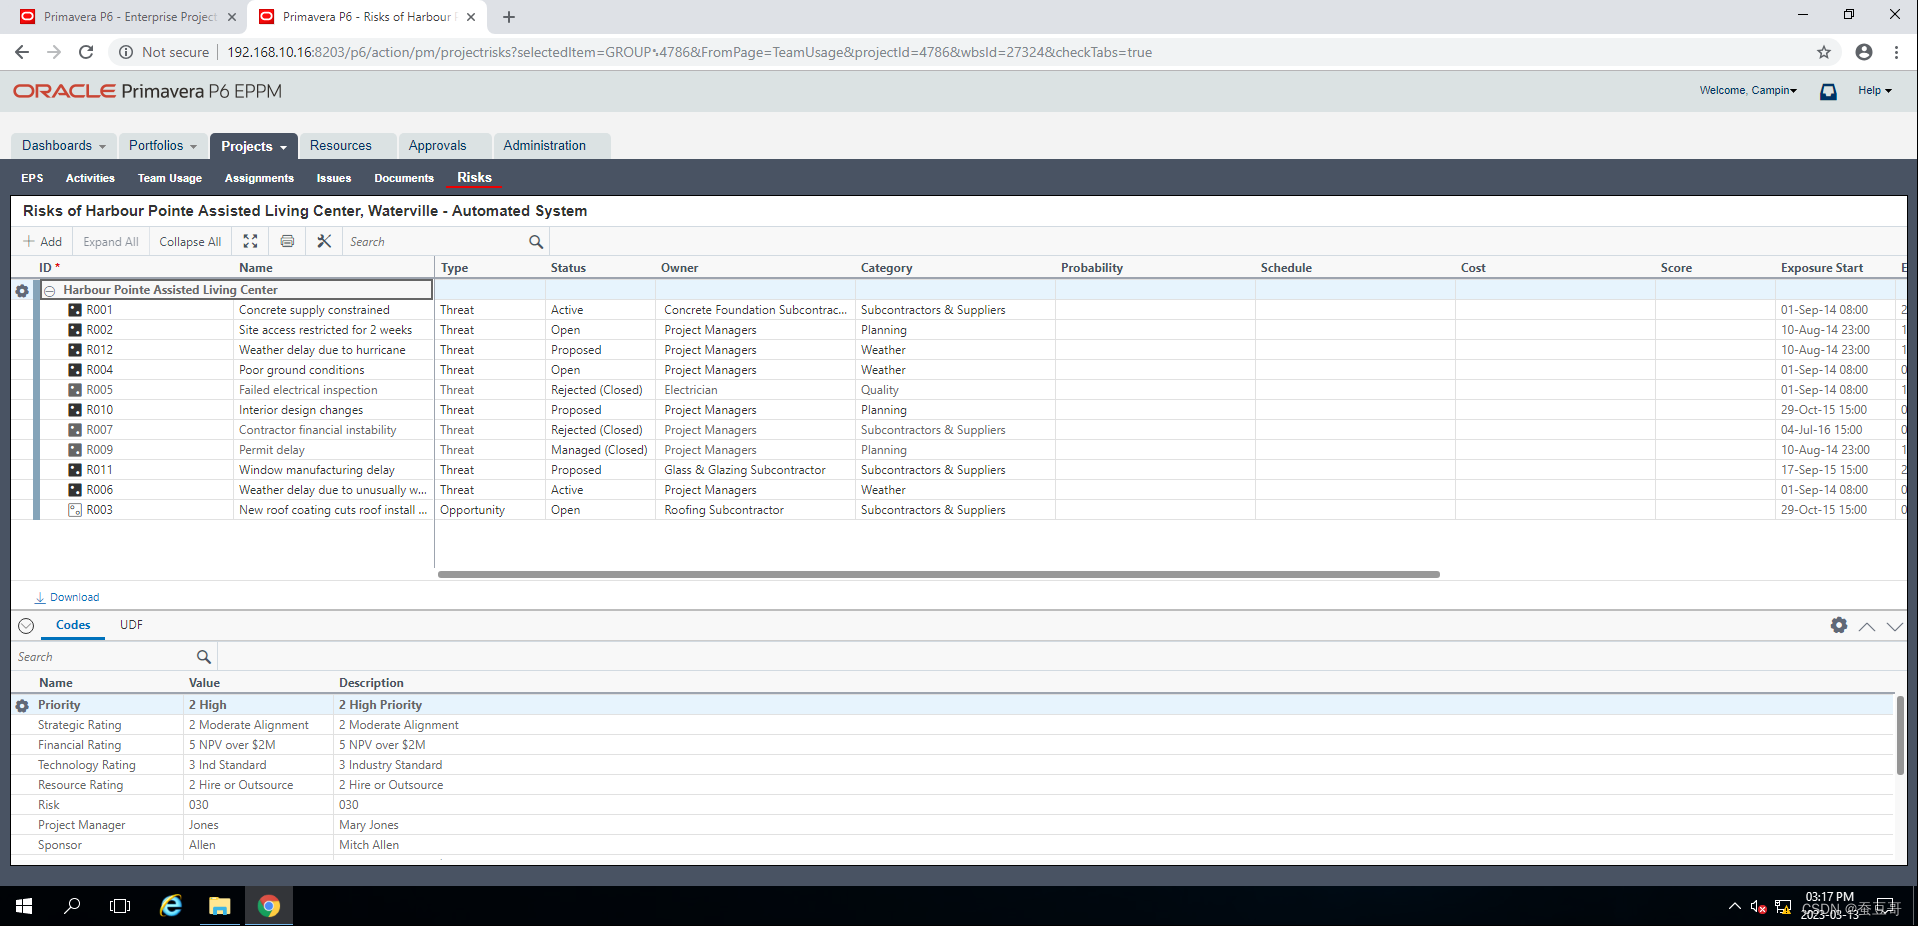Open the Help dropdown
1918x926 pixels.
click(1875, 90)
